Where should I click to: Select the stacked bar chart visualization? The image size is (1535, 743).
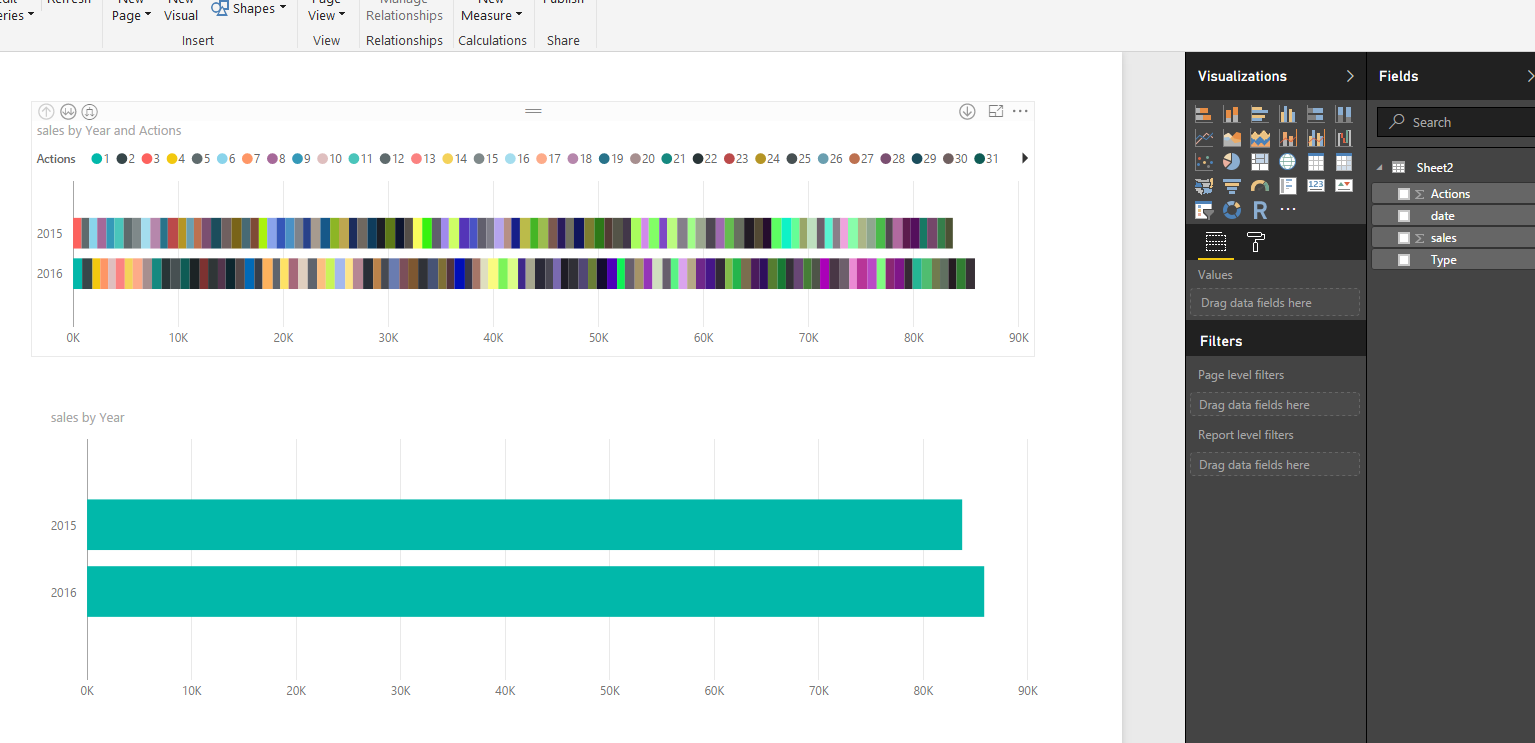[x=1204, y=114]
